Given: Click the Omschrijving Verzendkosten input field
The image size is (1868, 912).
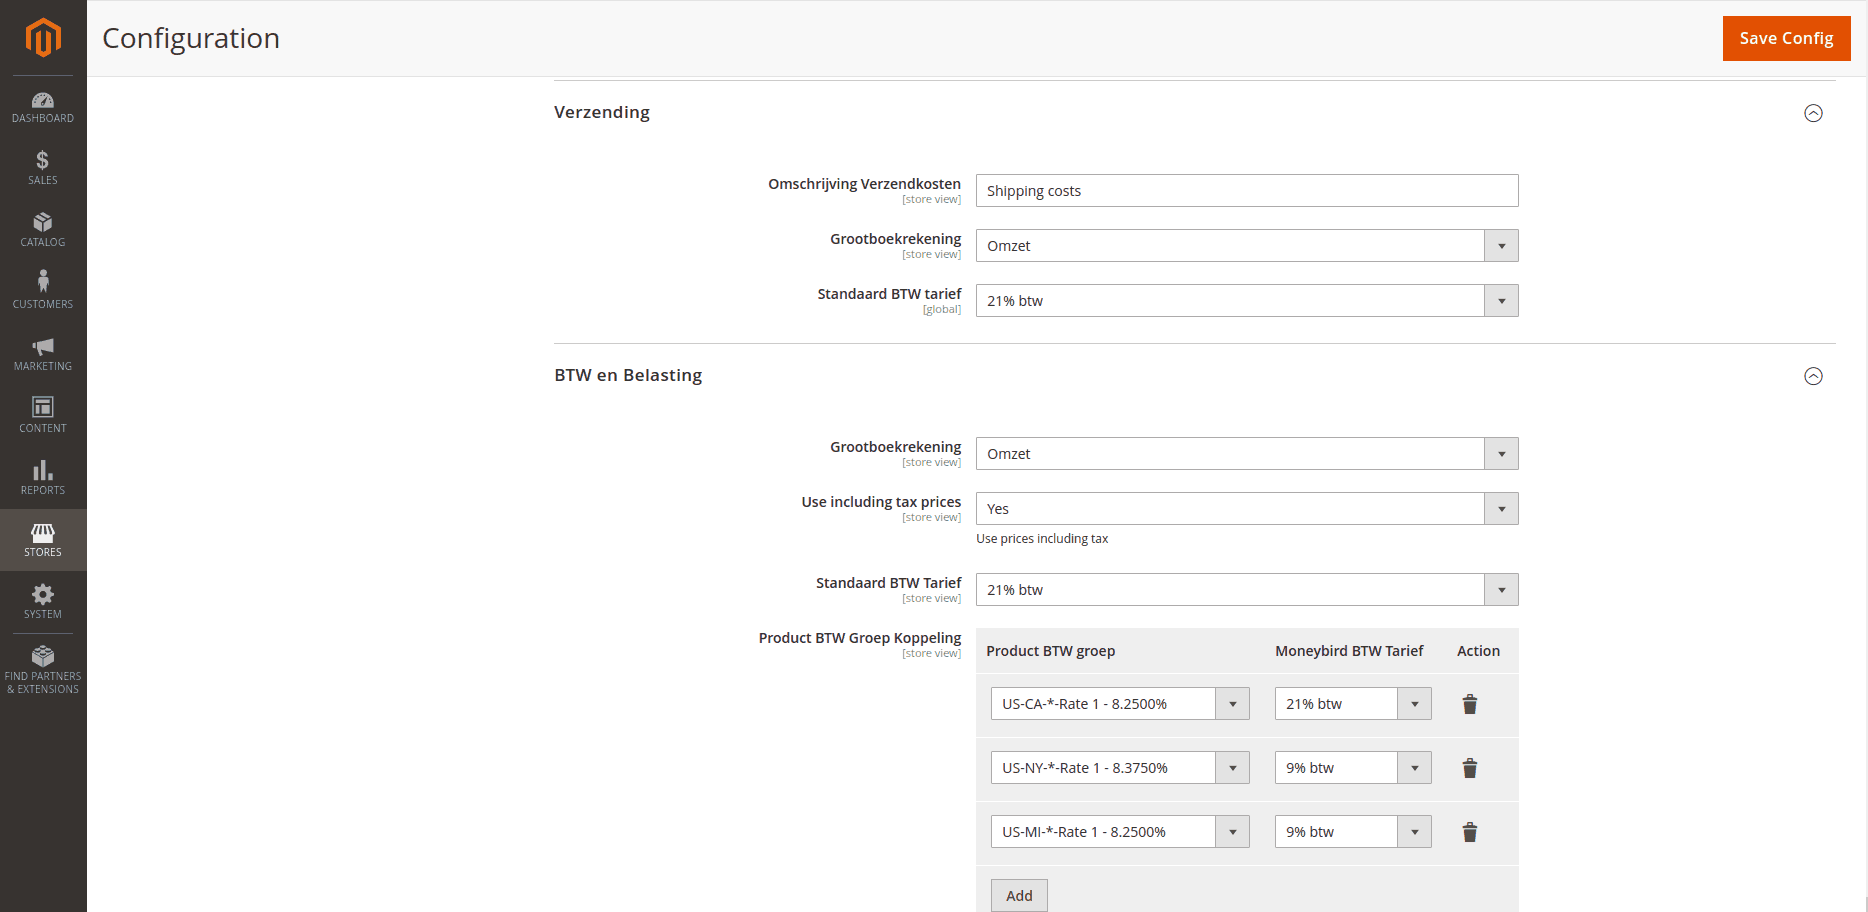Looking at the screenshot, I should tap(1247, 191).
